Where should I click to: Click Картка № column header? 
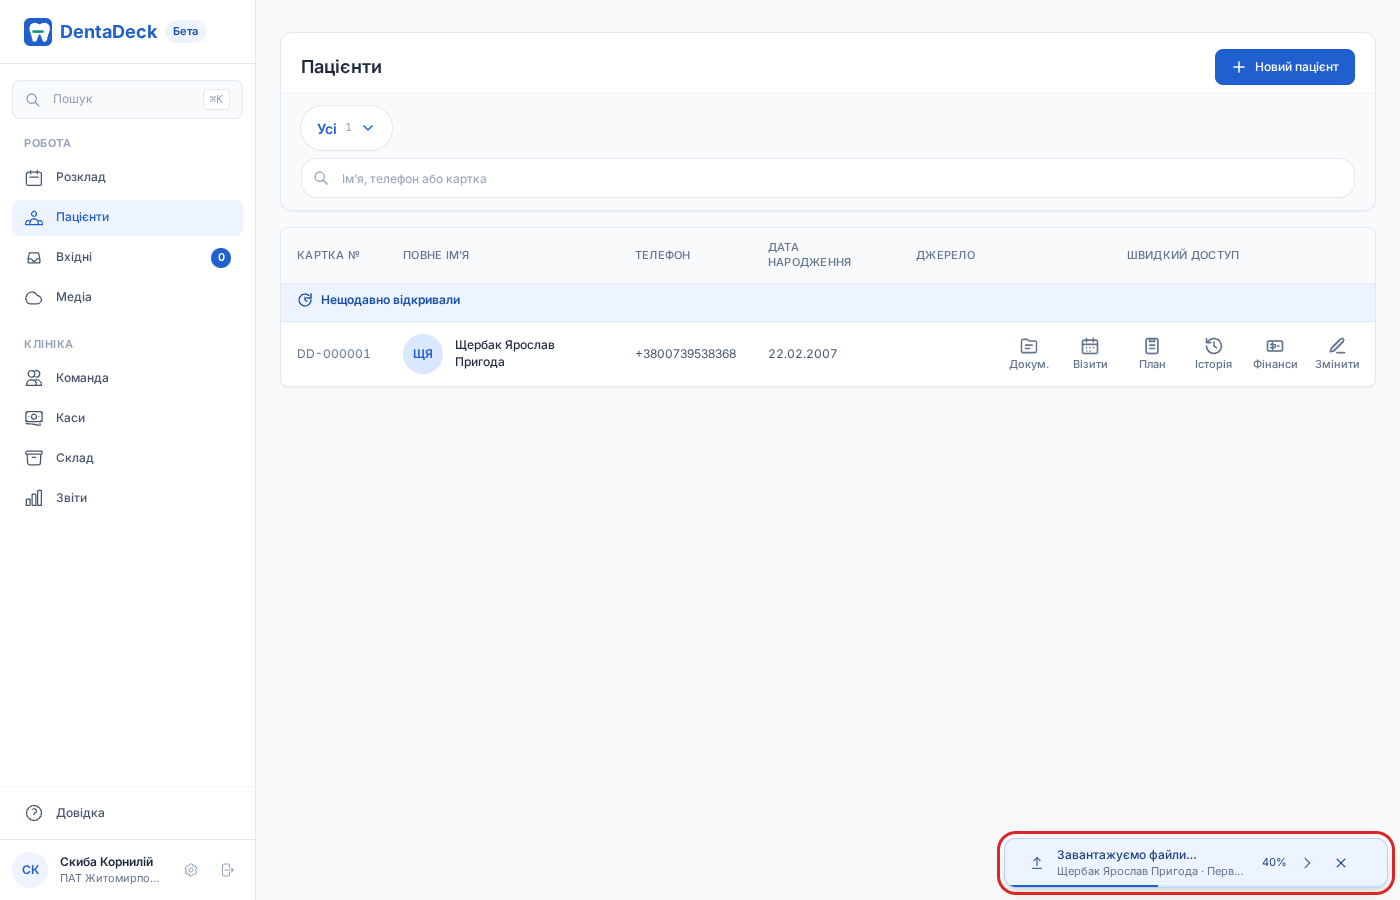(328, 255)
